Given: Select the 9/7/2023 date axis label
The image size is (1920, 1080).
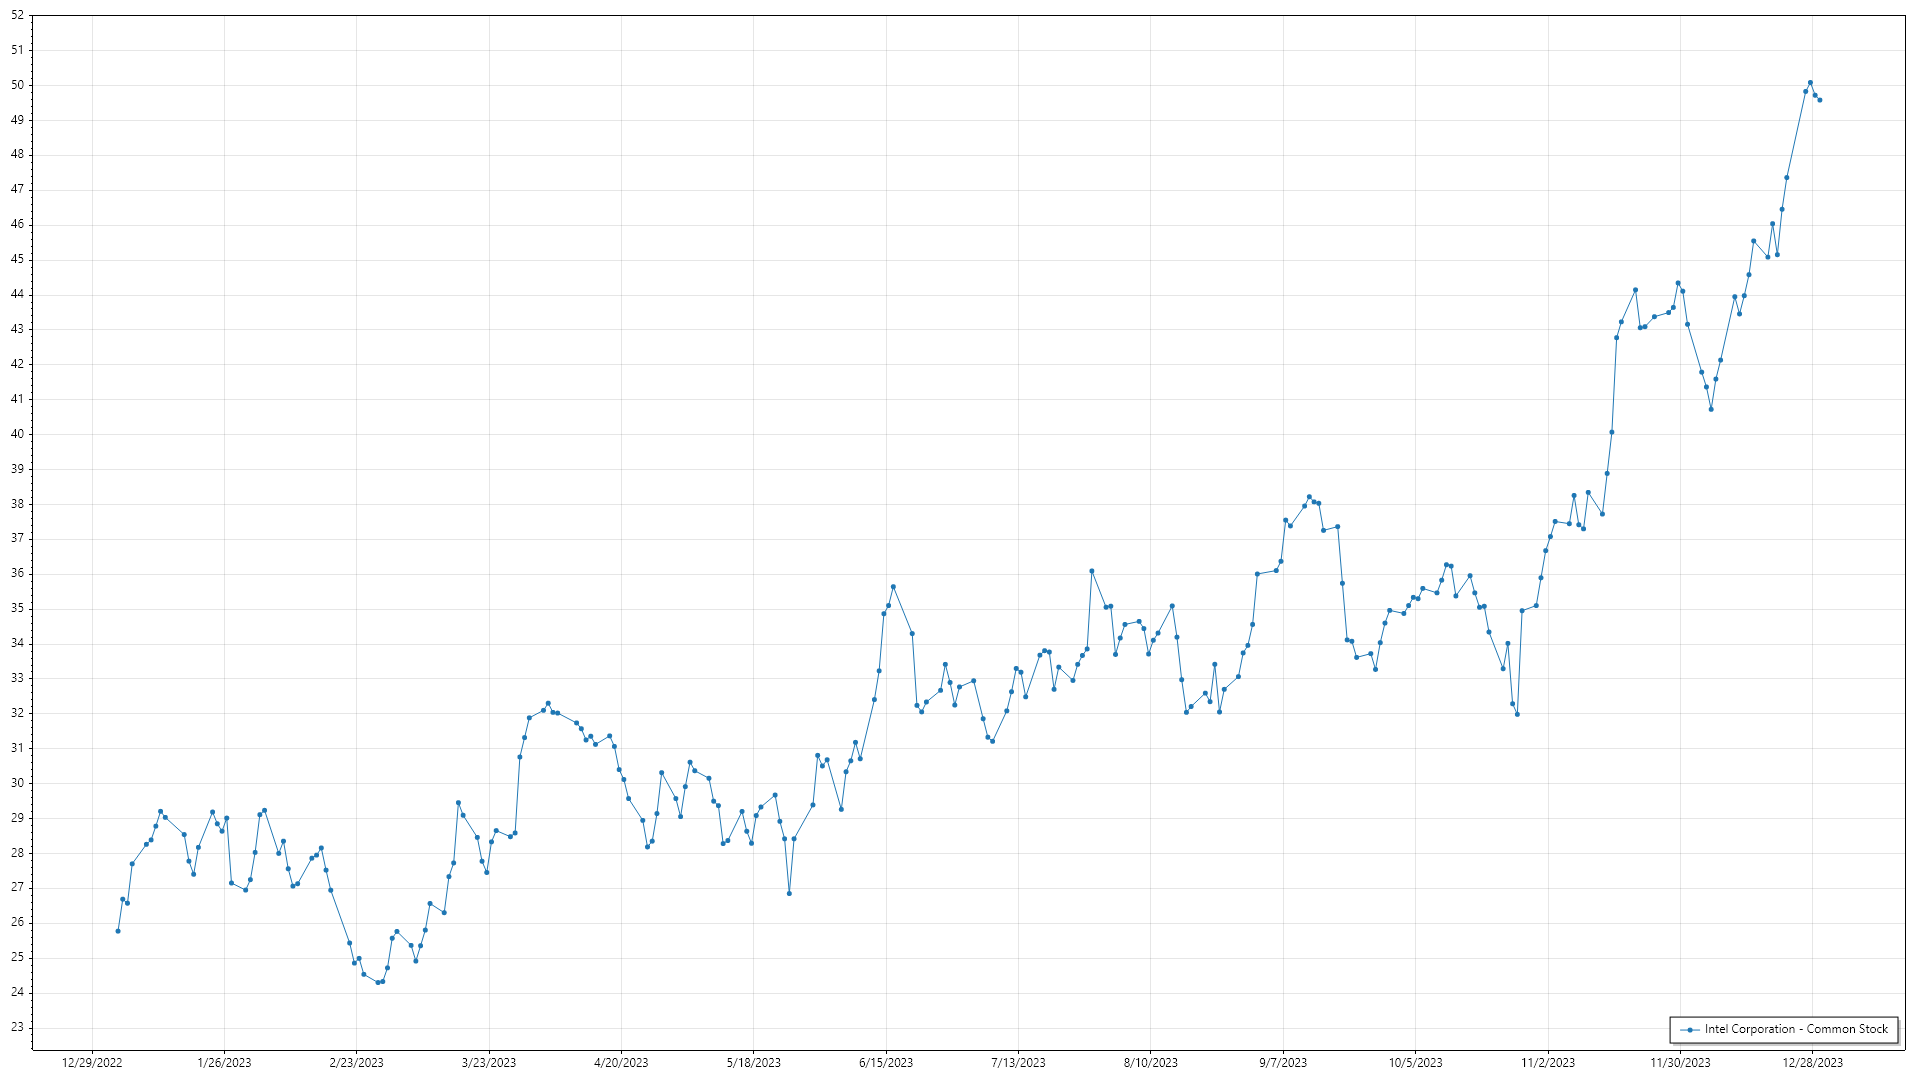Looking at the screenshot, I should [1283, 1063].
